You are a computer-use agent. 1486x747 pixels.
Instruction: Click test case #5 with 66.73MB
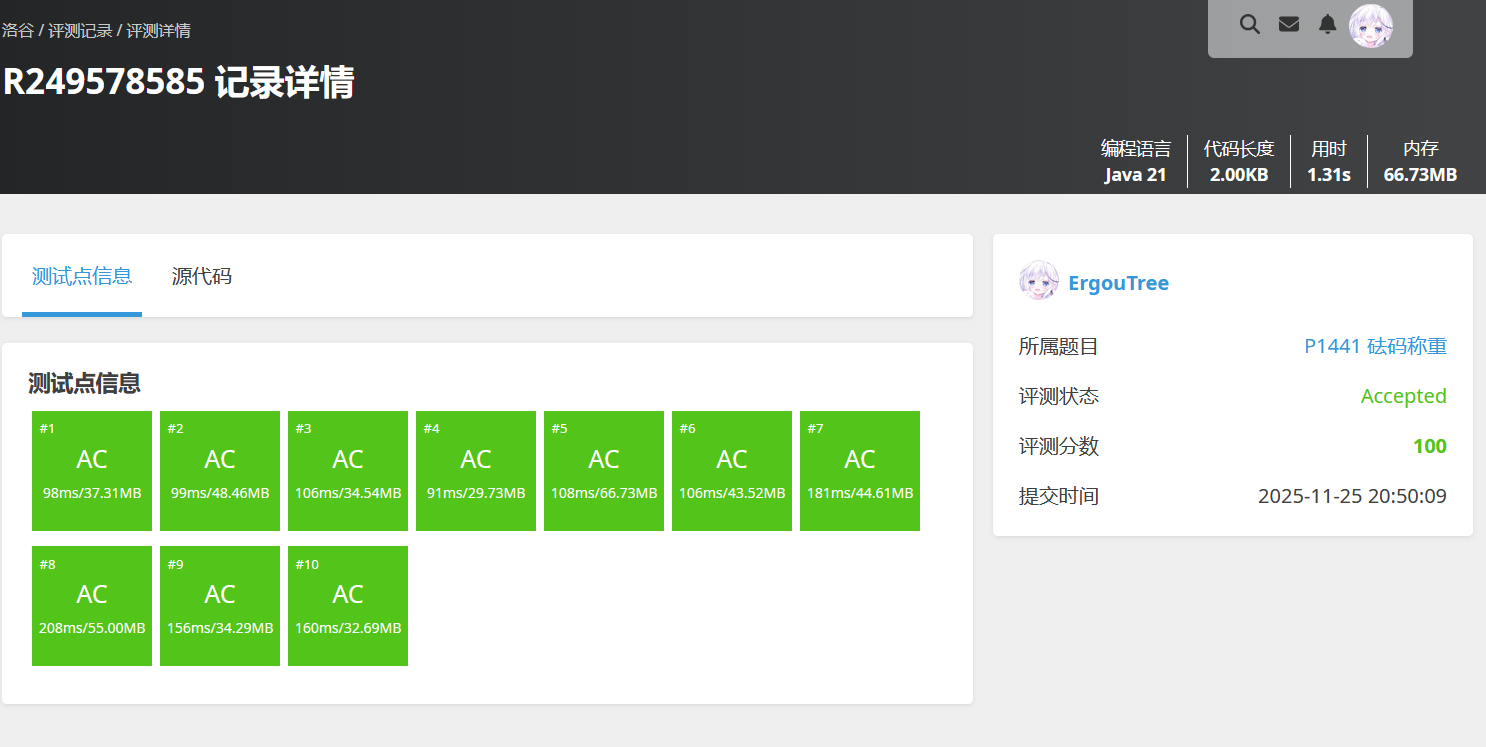[604, 471]
